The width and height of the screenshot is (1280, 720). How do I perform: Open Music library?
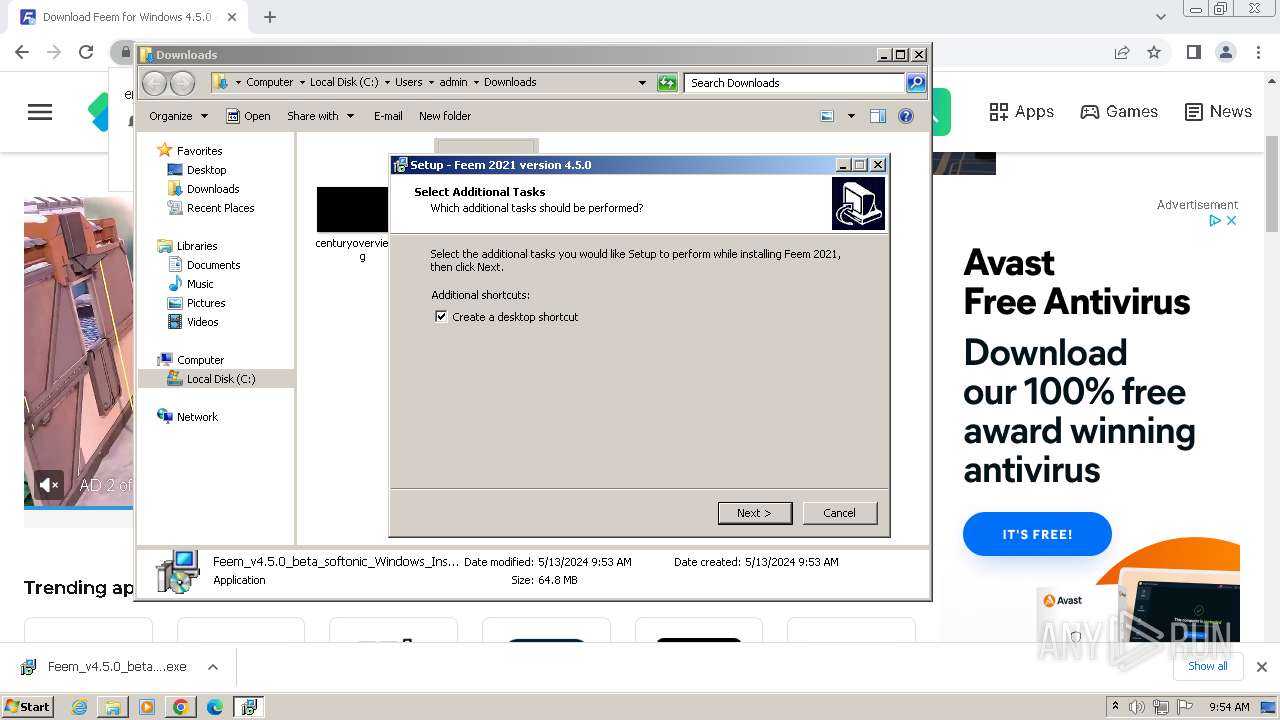coord(200,284)
